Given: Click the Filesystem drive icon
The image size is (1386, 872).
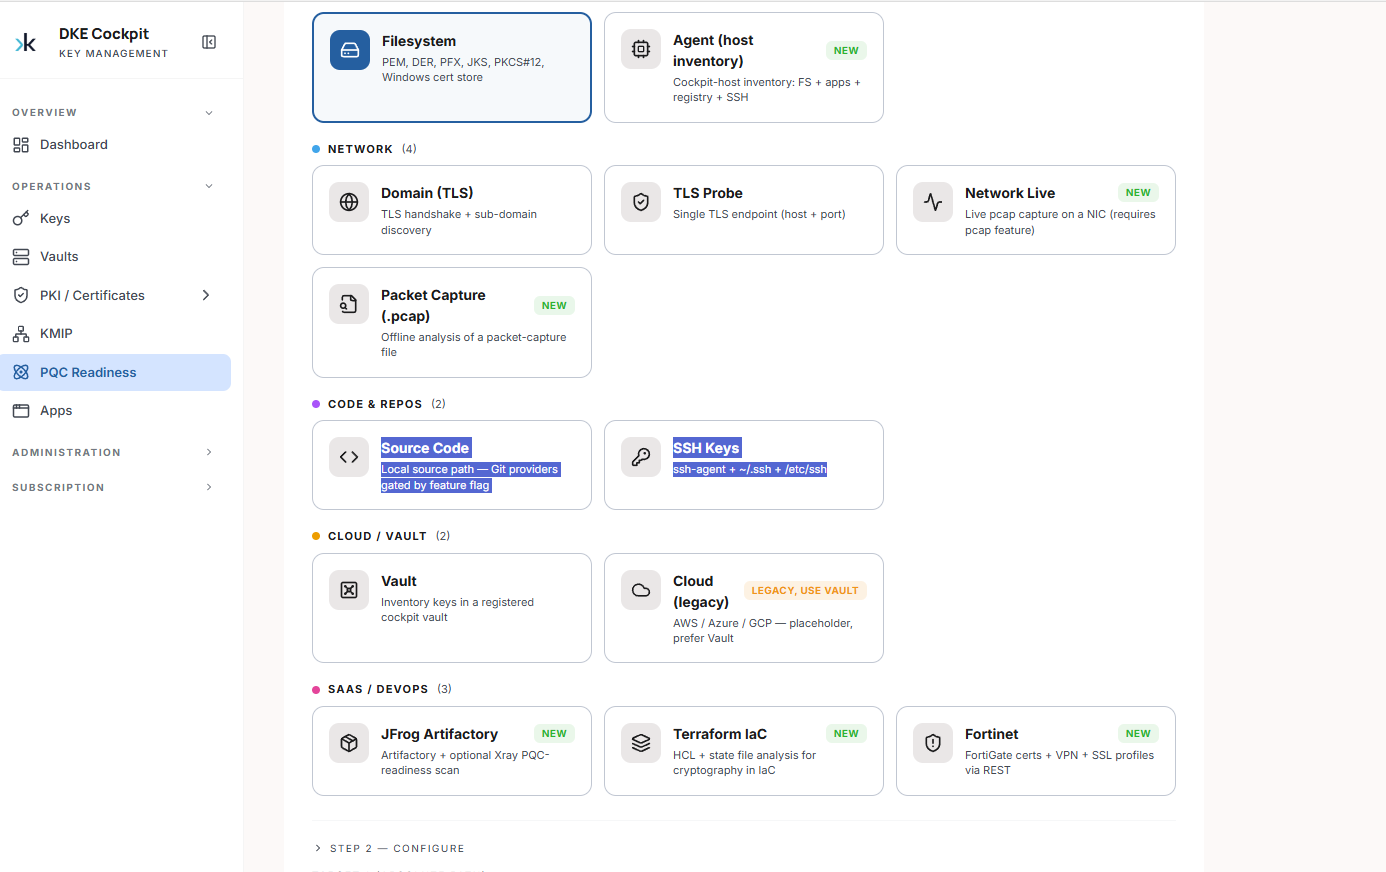Looking at the screenshot, I should tap(350, 50).
